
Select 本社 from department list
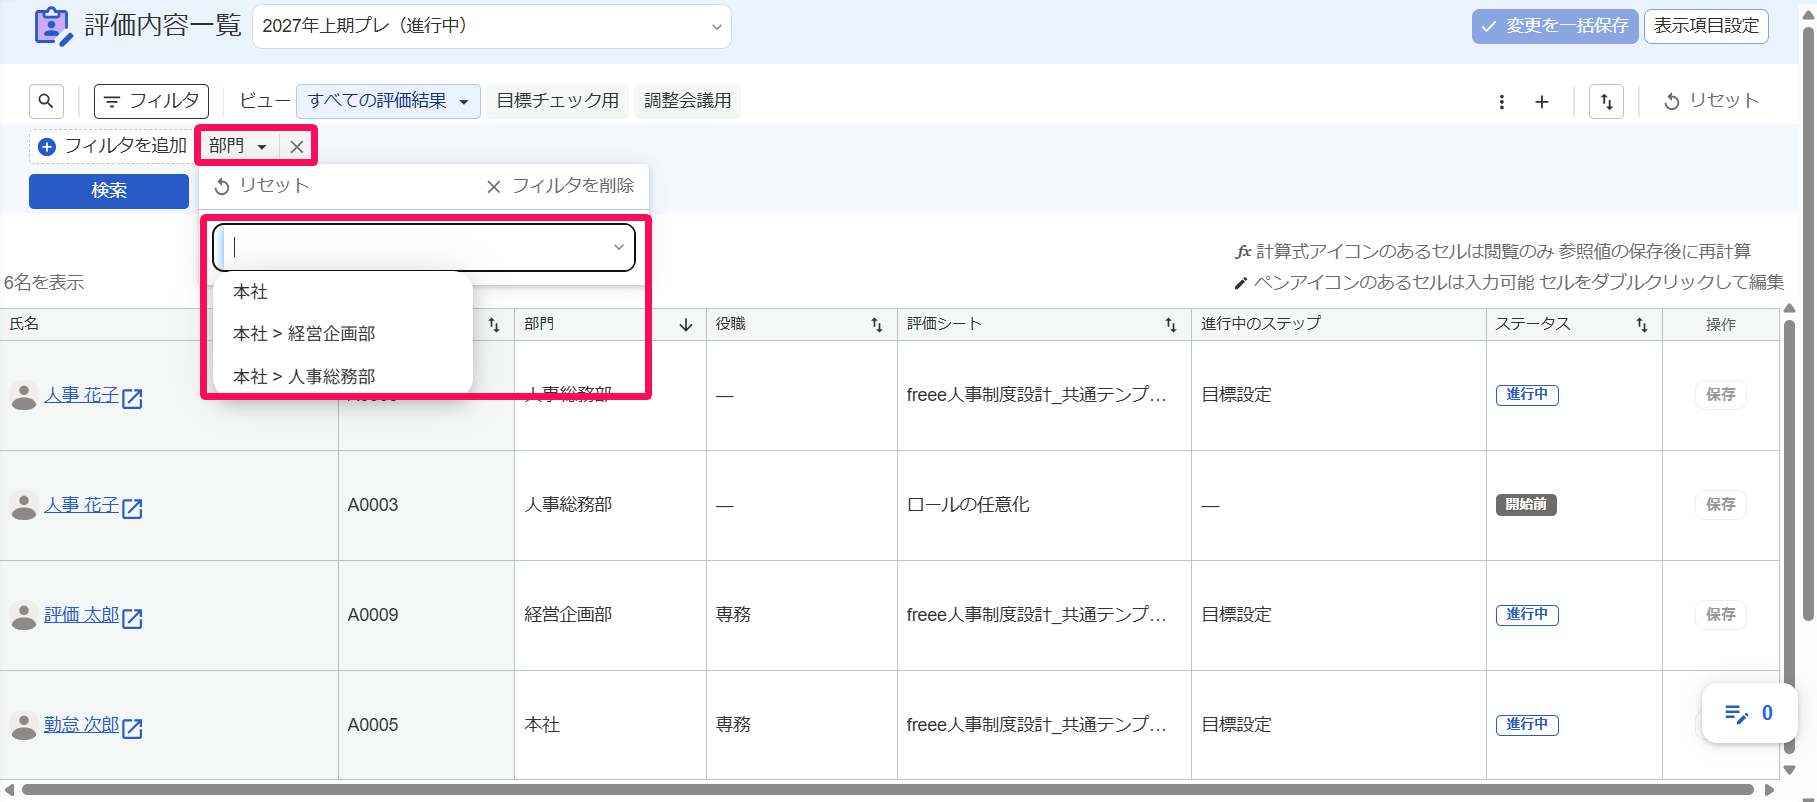click(343, 292)
